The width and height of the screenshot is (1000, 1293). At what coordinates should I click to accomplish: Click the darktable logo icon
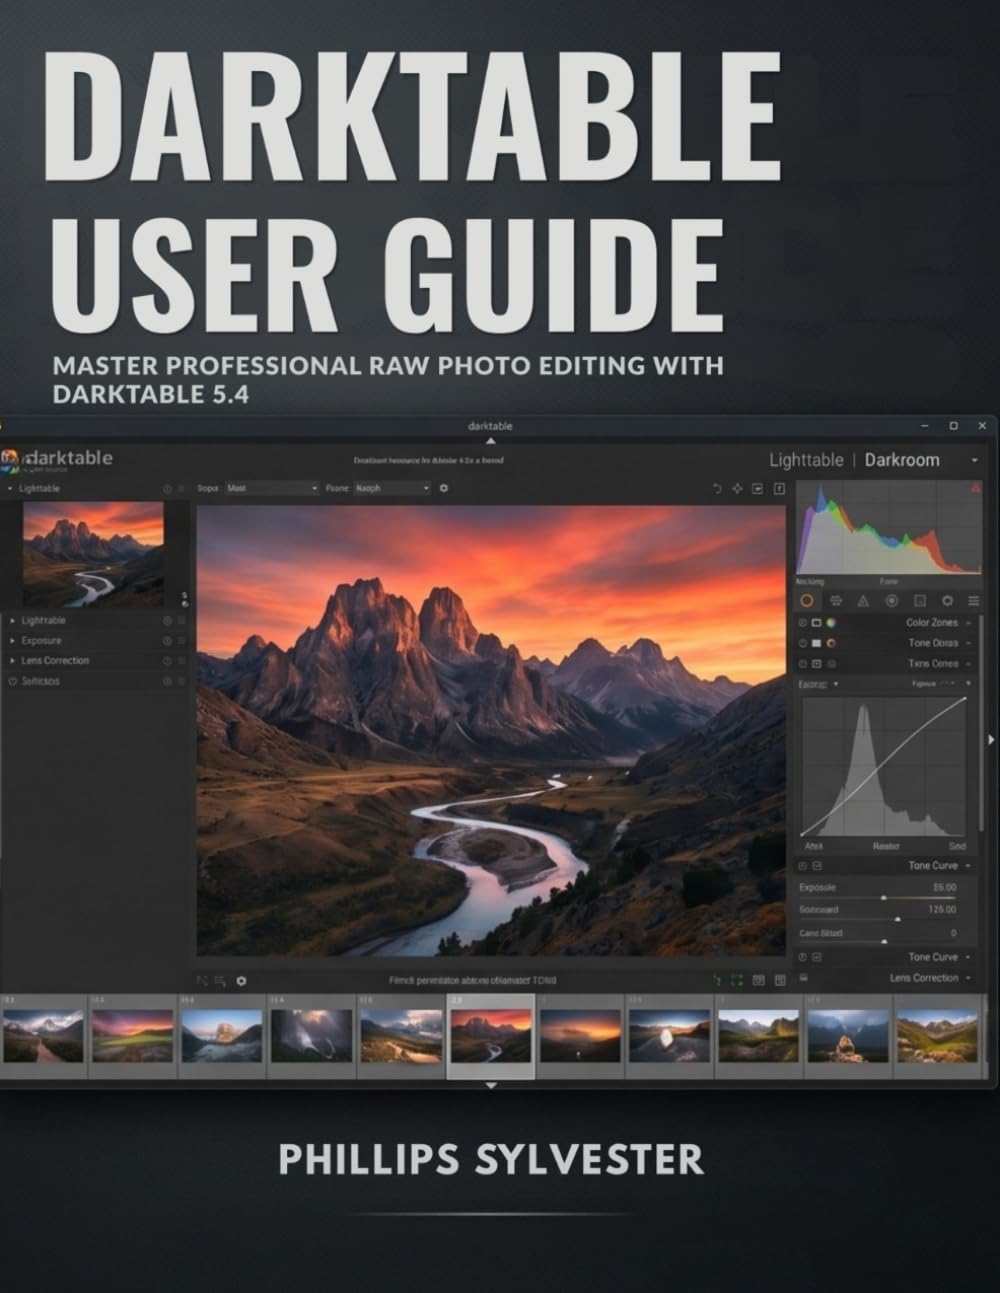click(10, 459)
